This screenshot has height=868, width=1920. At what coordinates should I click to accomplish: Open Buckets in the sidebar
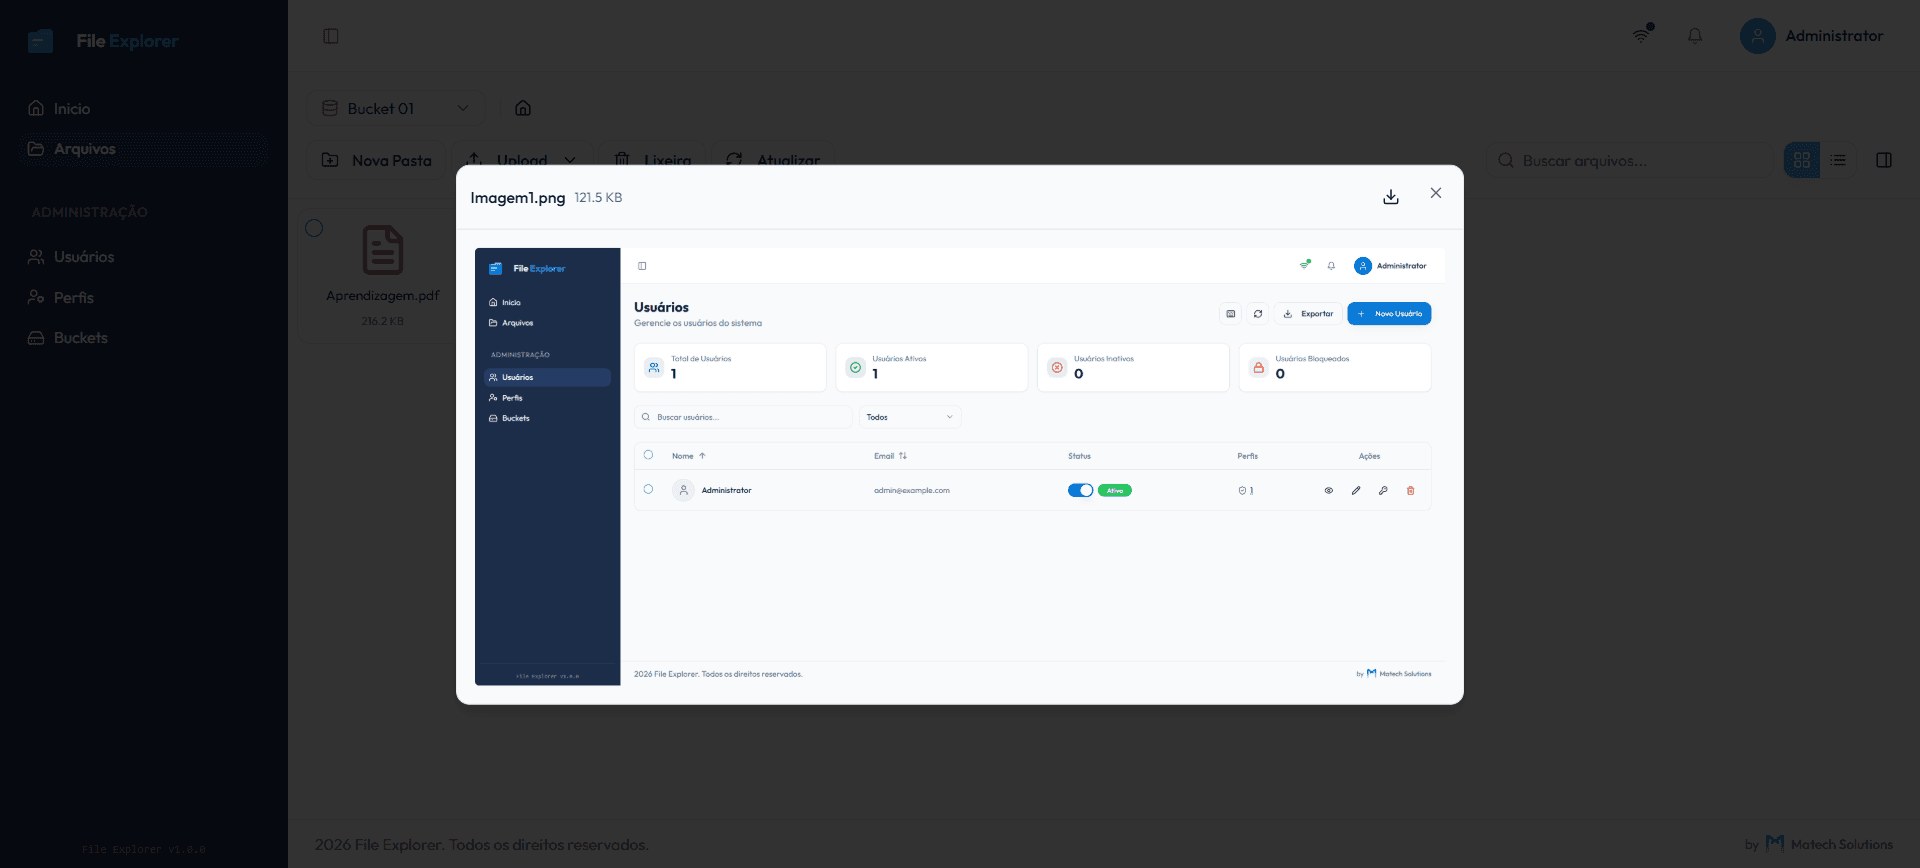pos(145,338)
